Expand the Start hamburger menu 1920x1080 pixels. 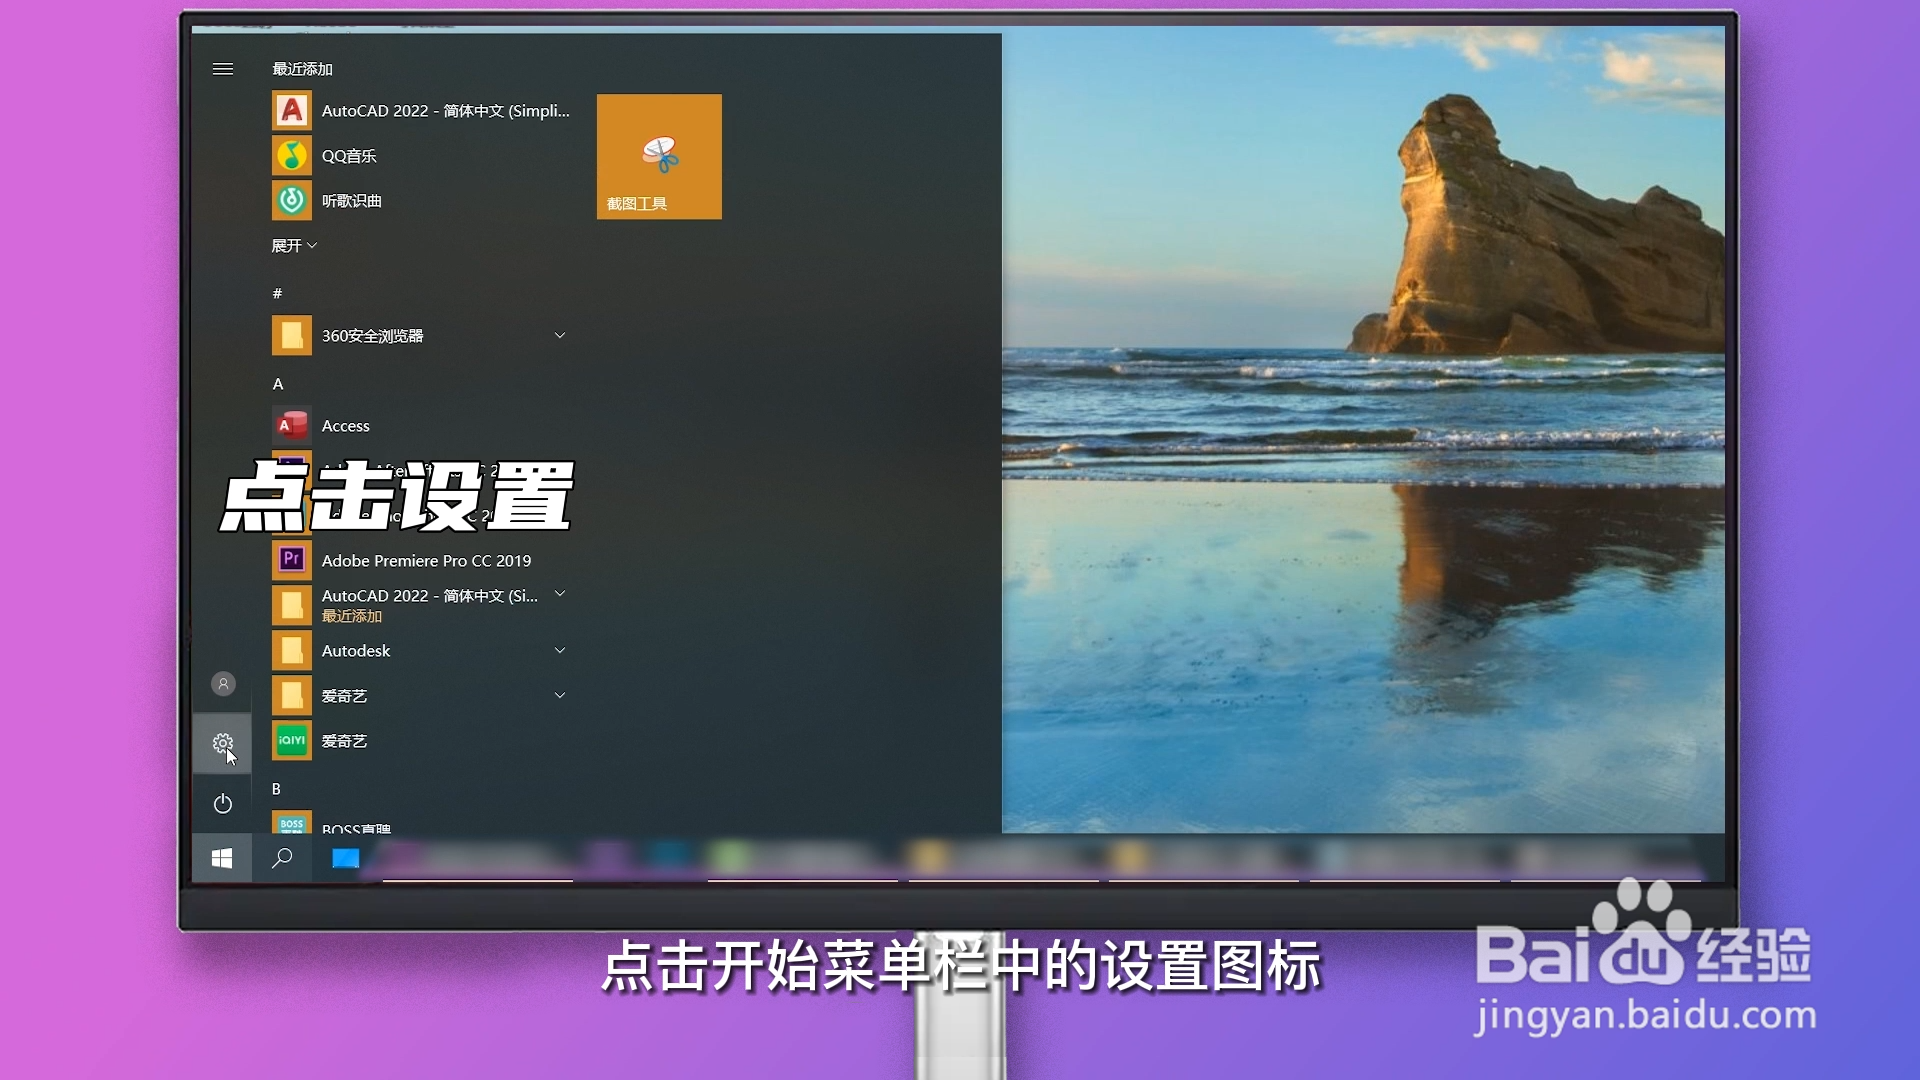(x=223, y=69)
